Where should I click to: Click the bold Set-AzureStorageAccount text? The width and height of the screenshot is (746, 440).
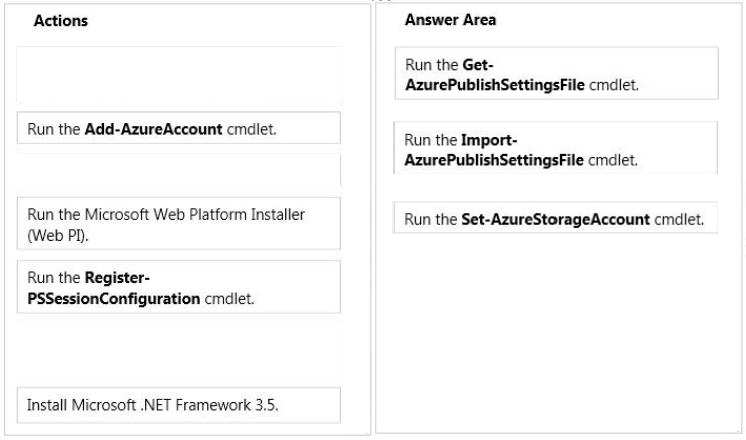coord(555,219)
